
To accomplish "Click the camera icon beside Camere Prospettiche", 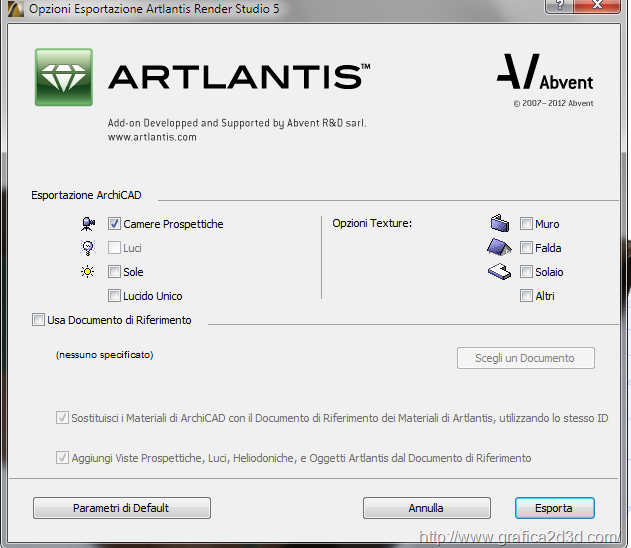I will [x=89, y=224].
